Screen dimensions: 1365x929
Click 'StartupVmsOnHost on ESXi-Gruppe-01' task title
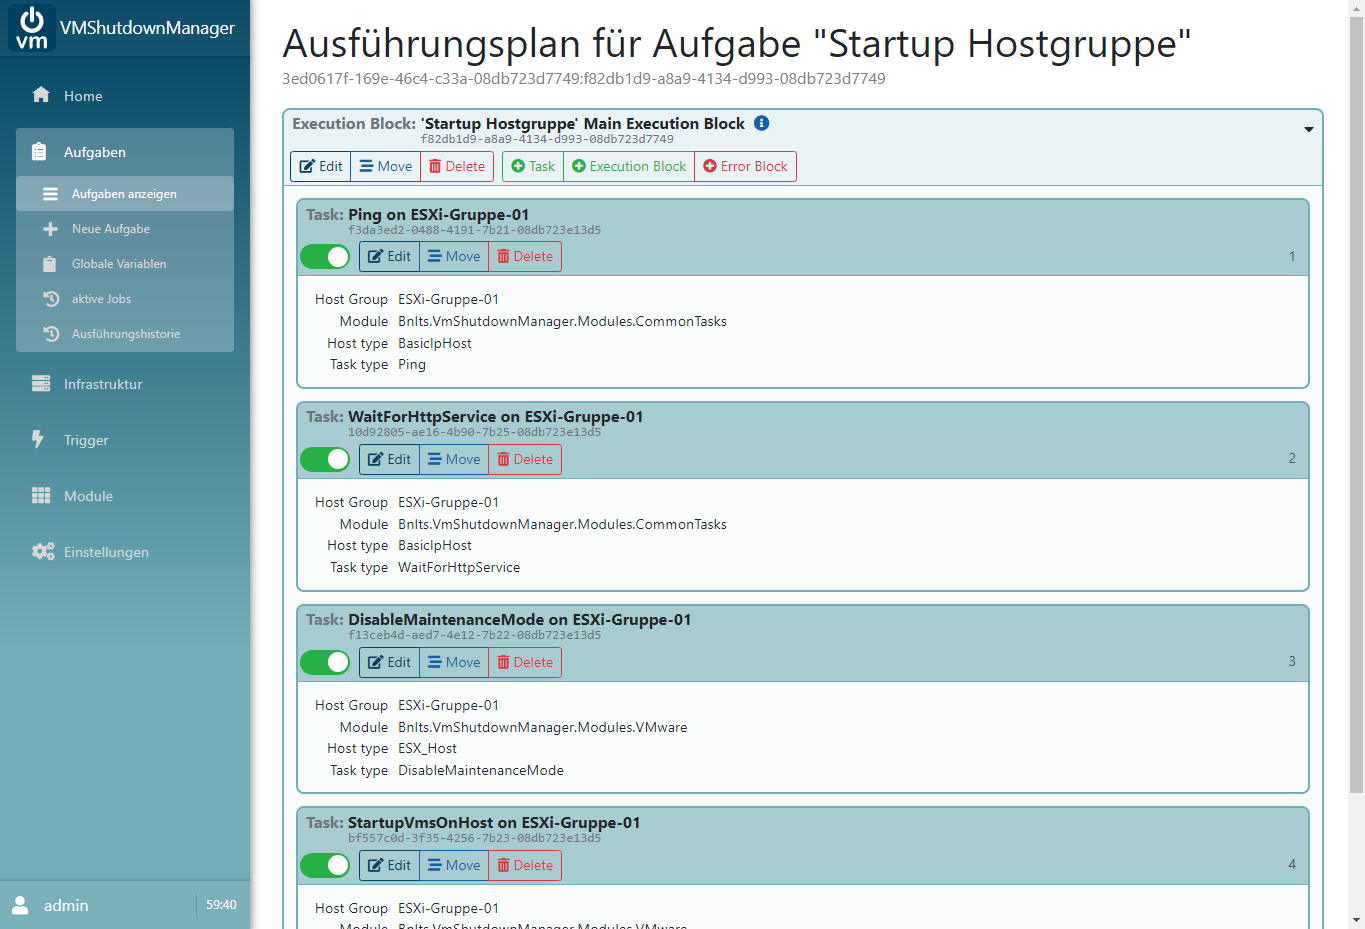click(494, 823)
